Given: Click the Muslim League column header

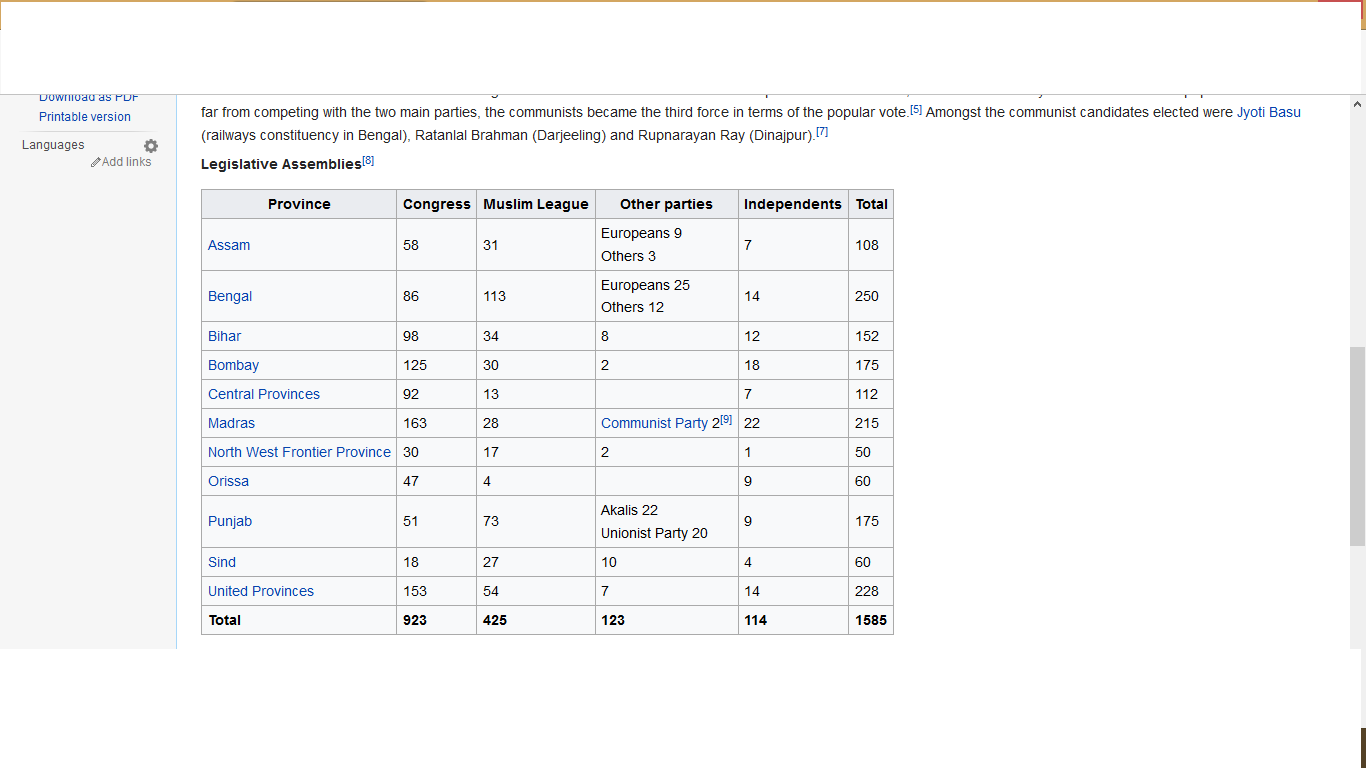Looking at the screenshot, I should 536,204.
